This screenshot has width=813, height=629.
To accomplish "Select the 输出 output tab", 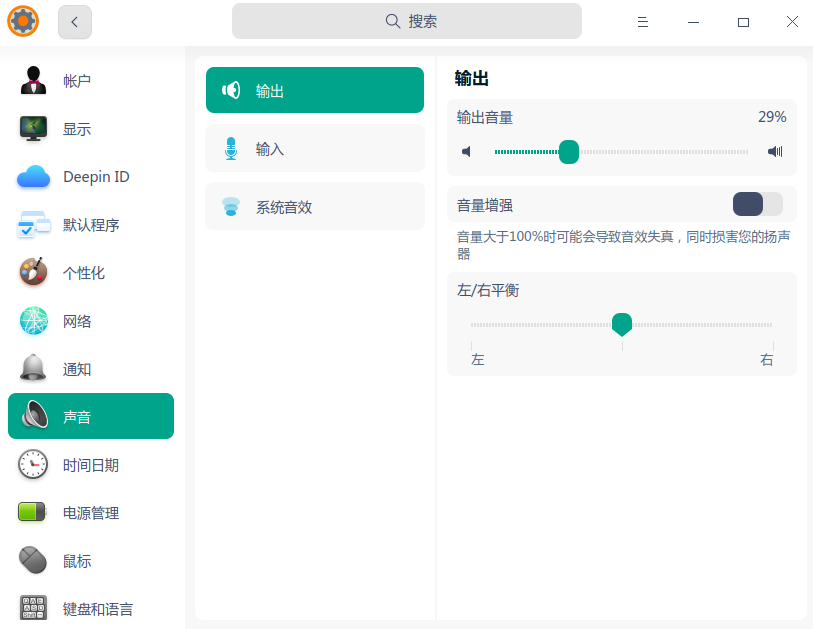I will pyautogui.click(x=315, y=90).
